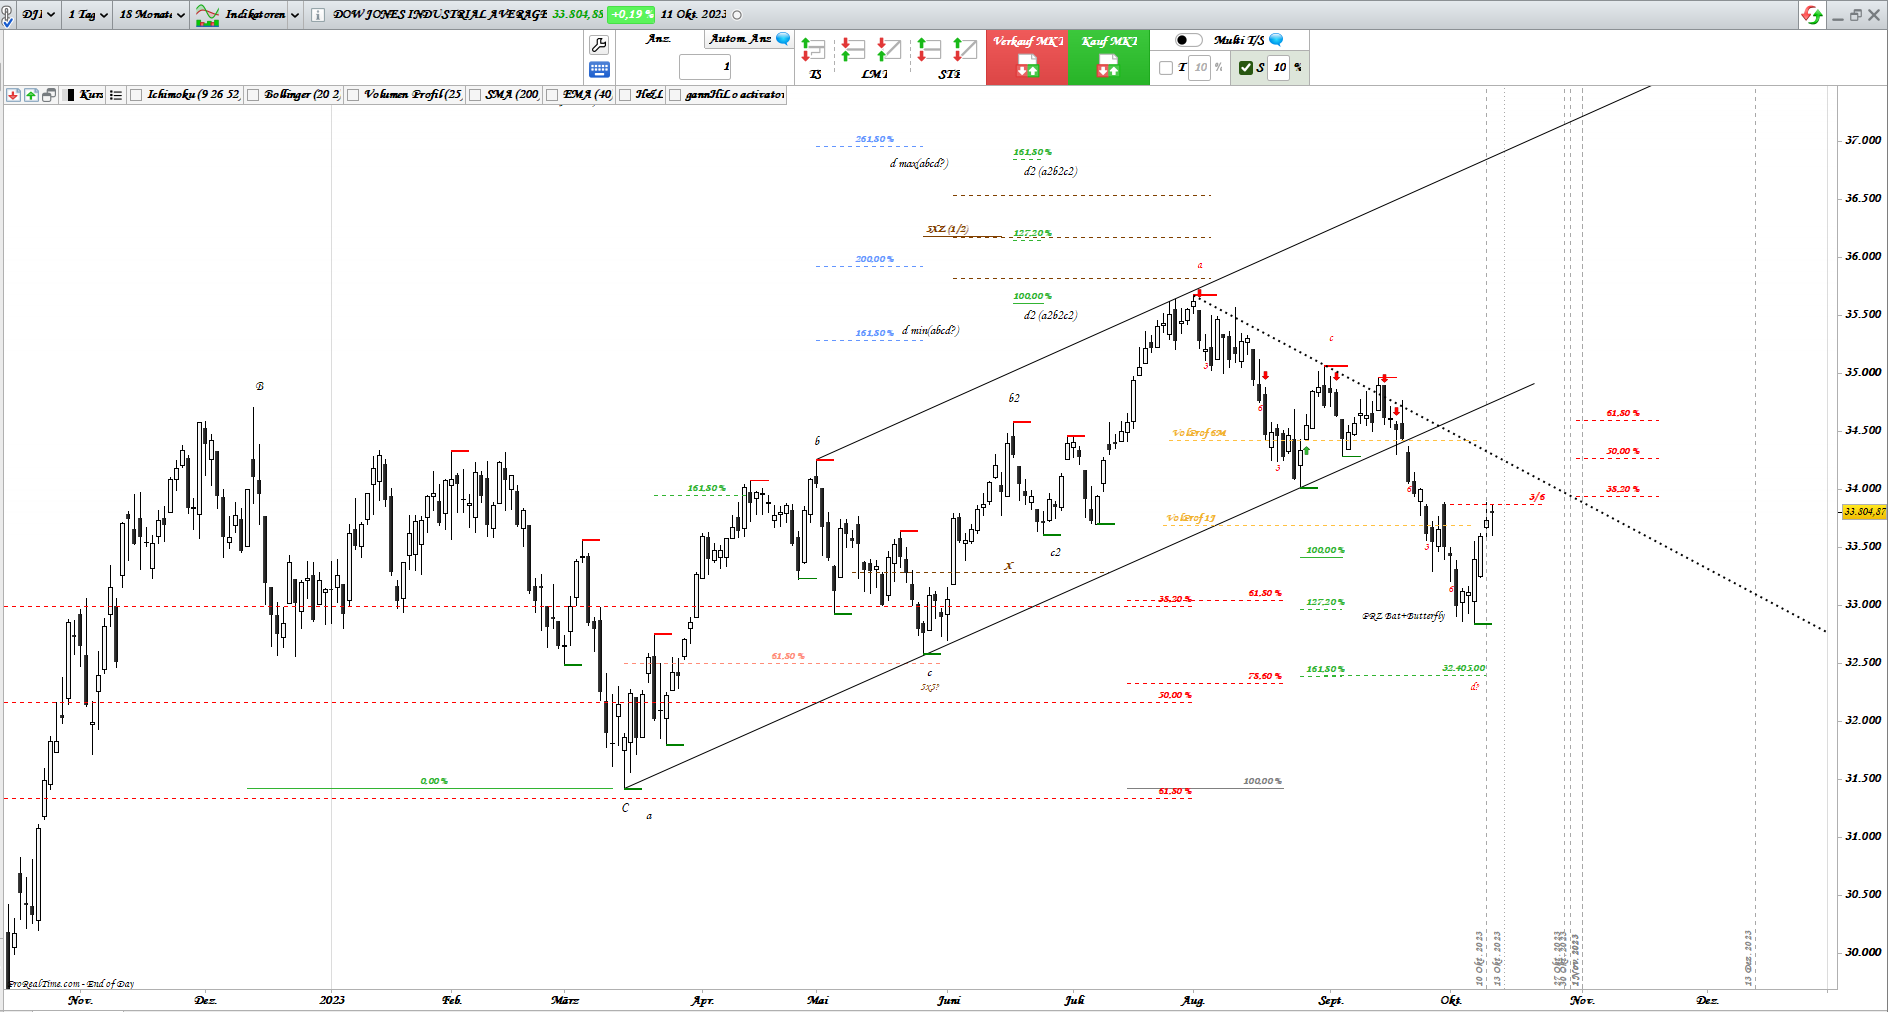The width and height of the screenshot is (1888, 1012).
Task: Expand the Indikatoren dropdown arrow
Action: point(295,15)
